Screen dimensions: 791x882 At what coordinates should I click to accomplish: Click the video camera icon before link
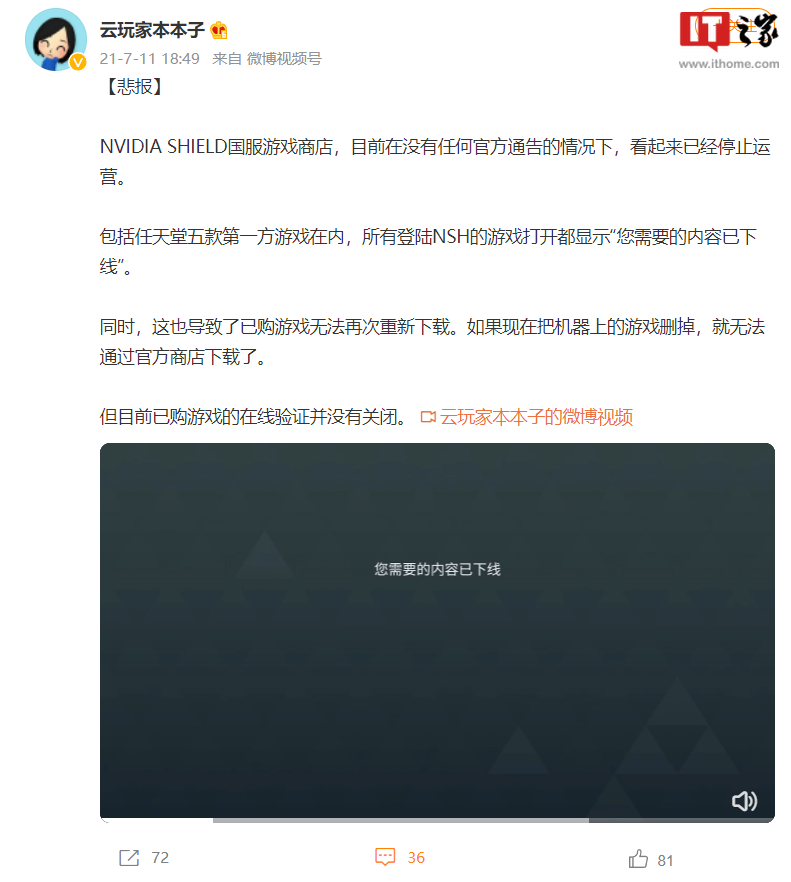click(428, 417)
